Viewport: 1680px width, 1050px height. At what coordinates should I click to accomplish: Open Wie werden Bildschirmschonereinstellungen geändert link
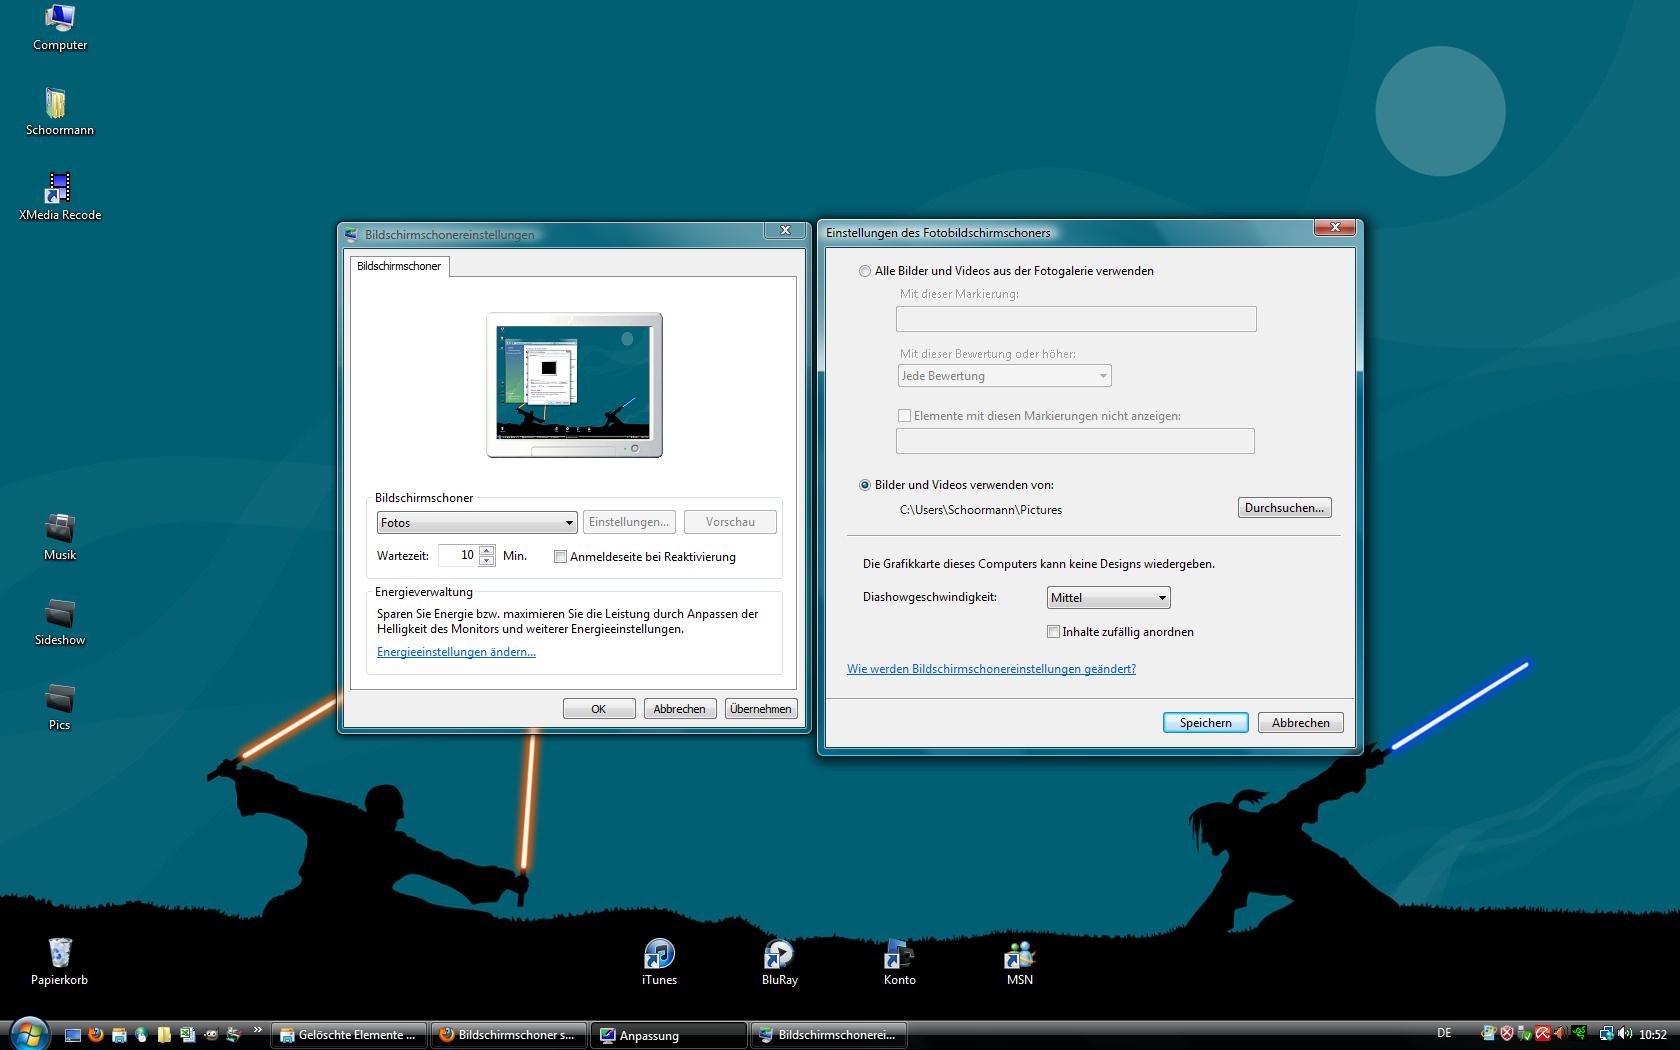click(x=991, y=669)
